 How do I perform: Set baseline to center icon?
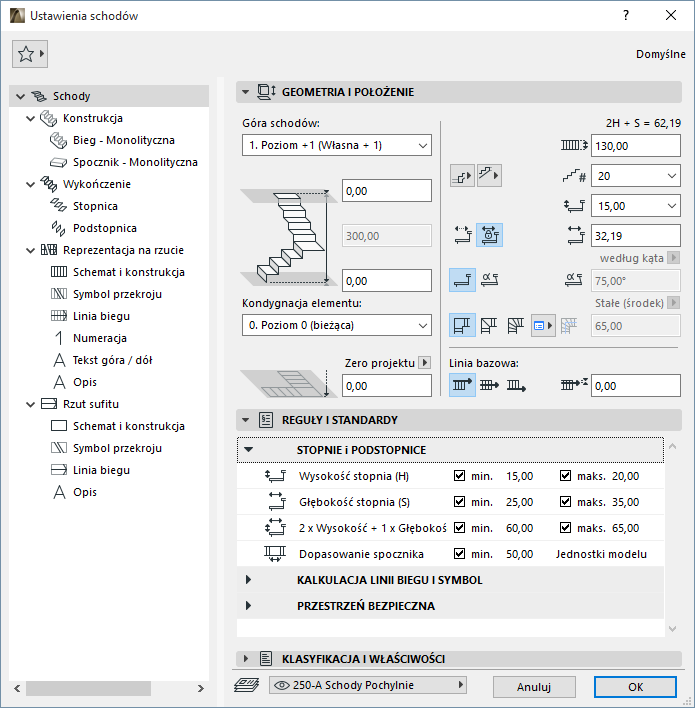click(489, 385)
